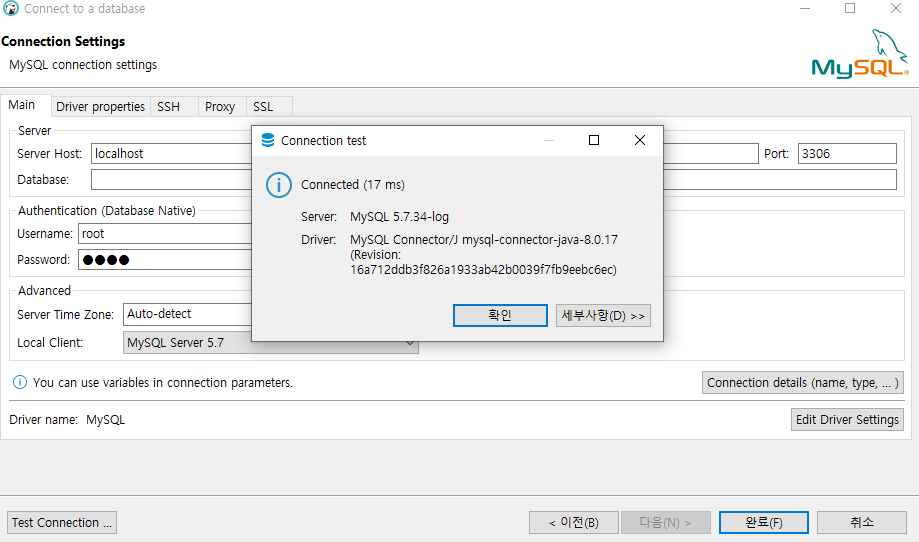
Task: Go back with < 이전(B) button
Action: [574, 523]
